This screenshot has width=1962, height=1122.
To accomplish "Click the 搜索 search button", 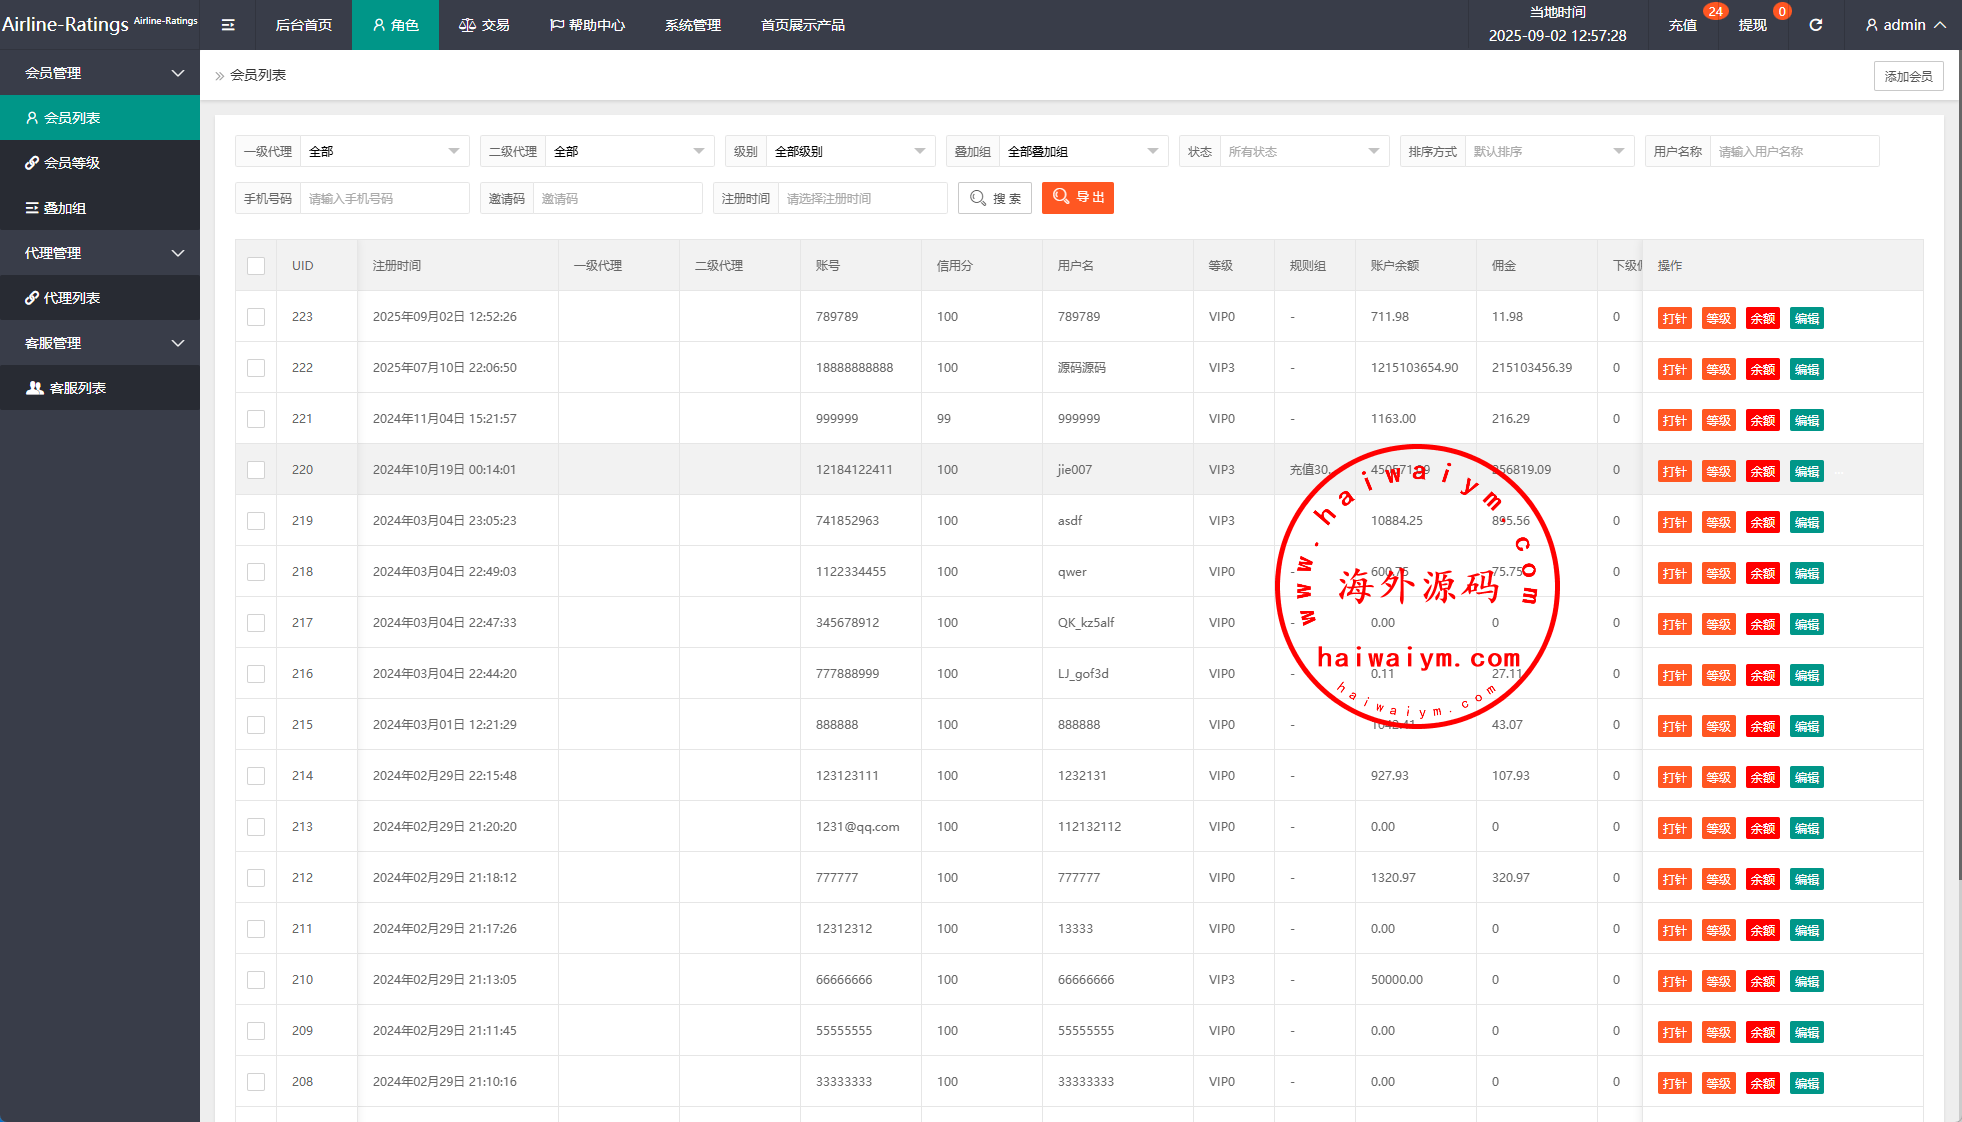I will click(995, 198).
